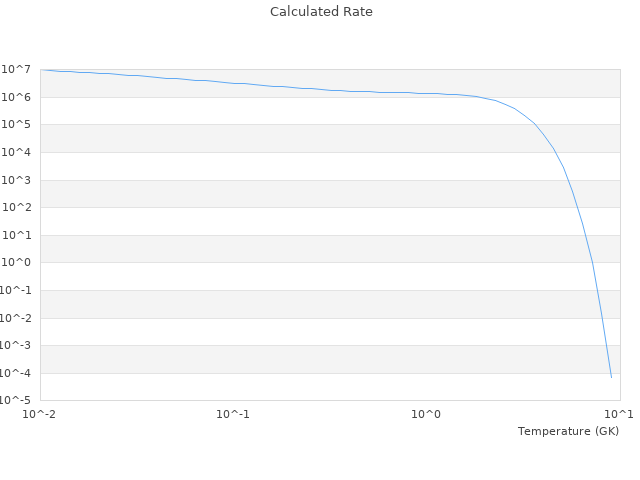Viewport: 640px width, 480px height.
Task: Select the 10^-1 label on the horizontal axis
Action: pos(233,414)
